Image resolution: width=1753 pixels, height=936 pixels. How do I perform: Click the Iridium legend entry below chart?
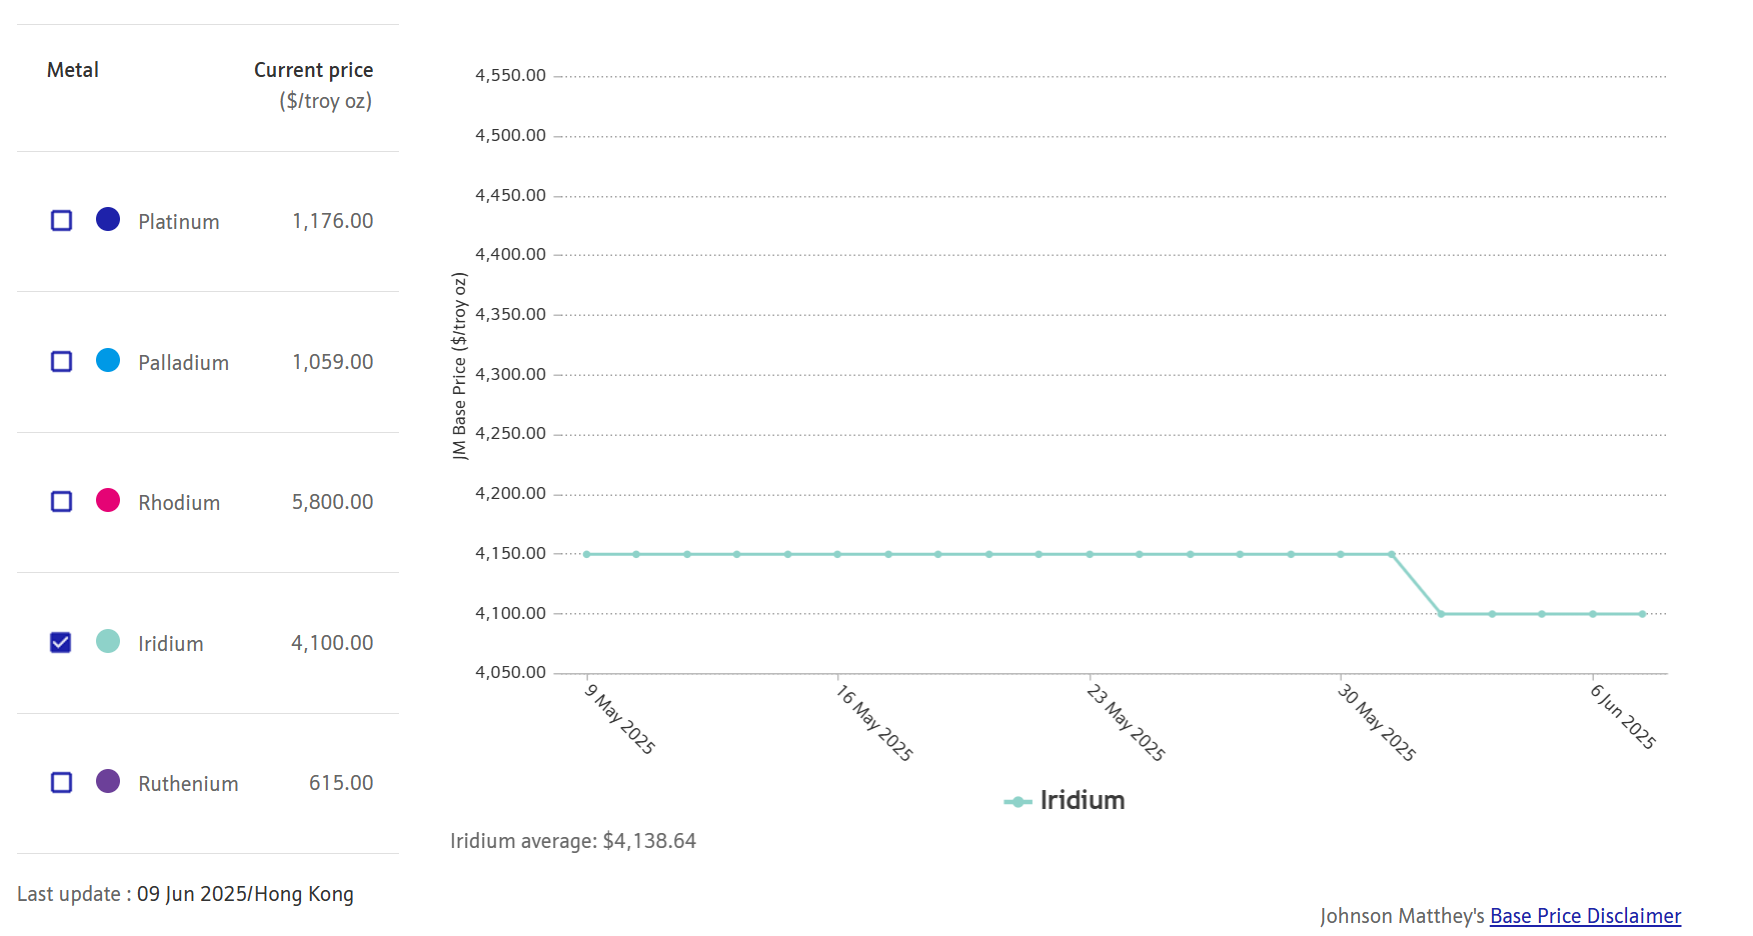click(x=1065, y=801)
